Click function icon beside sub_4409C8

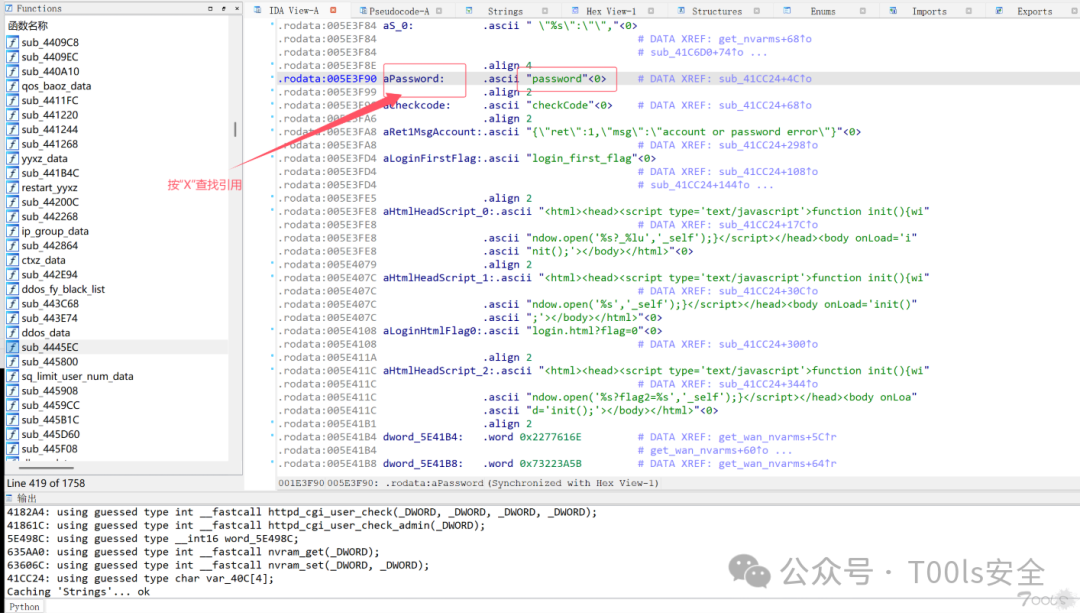tap(12, 42)
